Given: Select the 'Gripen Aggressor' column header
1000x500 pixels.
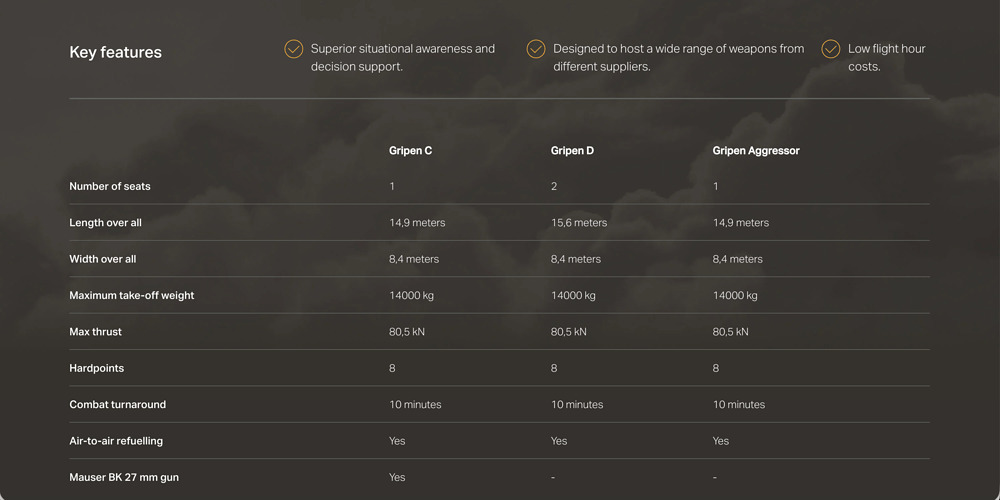Looking at the screenshot, I should (756, 151).
